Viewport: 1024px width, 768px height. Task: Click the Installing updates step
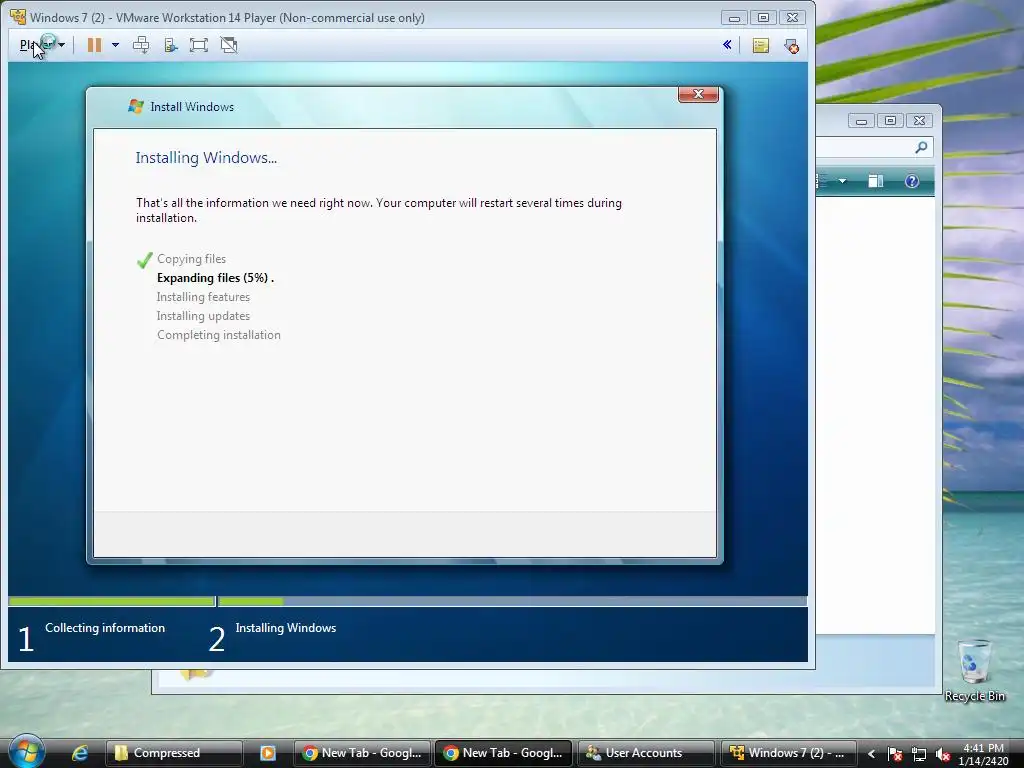click(x=203, y=315)
